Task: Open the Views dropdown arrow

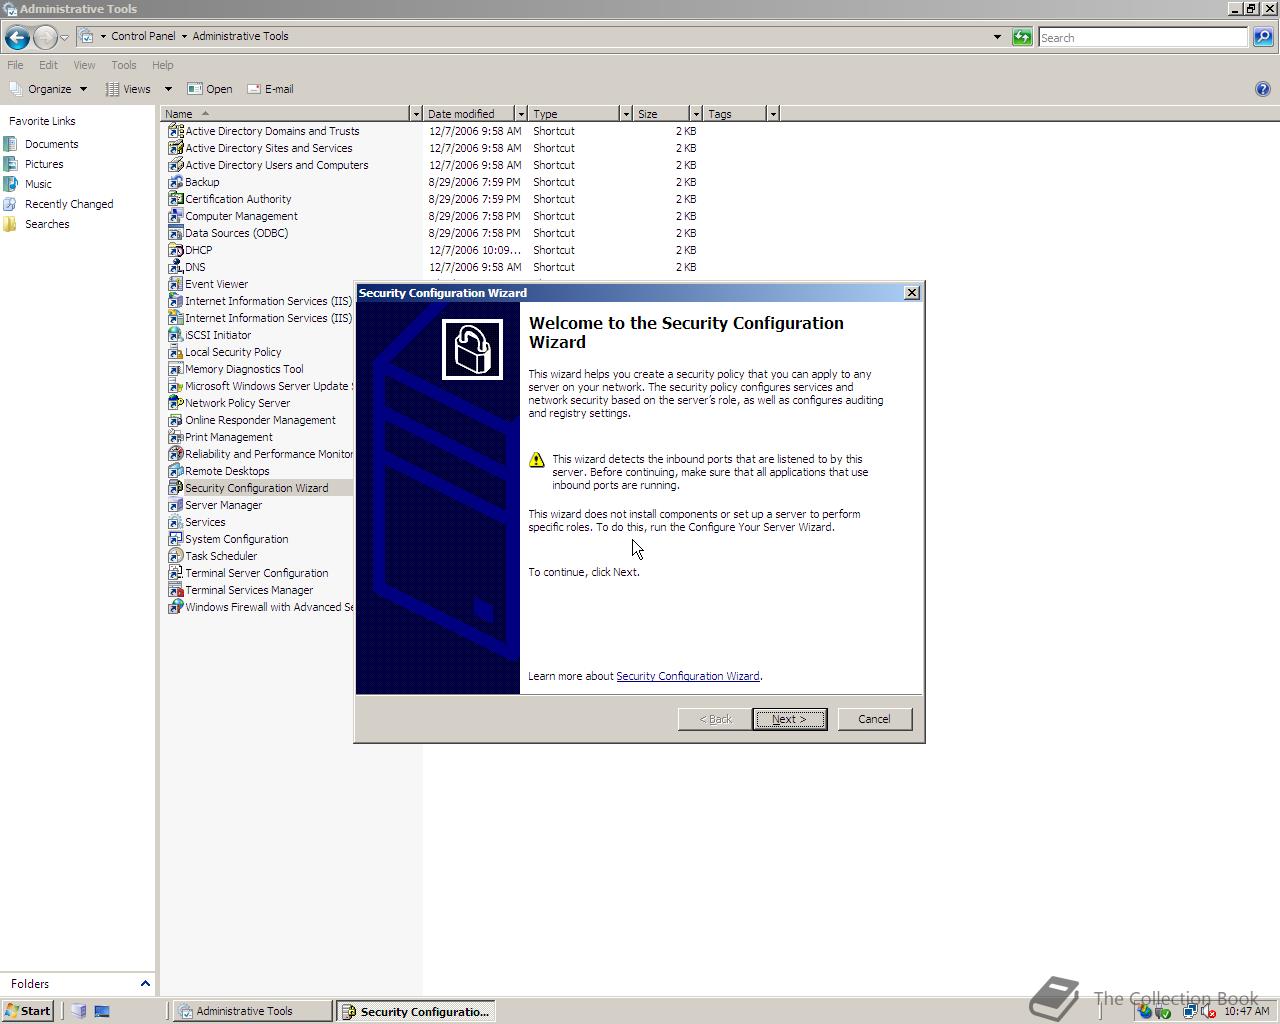Action: point(168,89)
